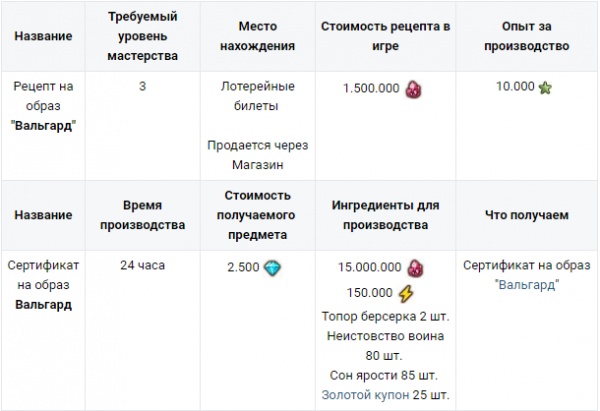Click the red crystal icon beside 1.500.000
The width and height of the screenshot is (600, 411).
tap(413, 89)
